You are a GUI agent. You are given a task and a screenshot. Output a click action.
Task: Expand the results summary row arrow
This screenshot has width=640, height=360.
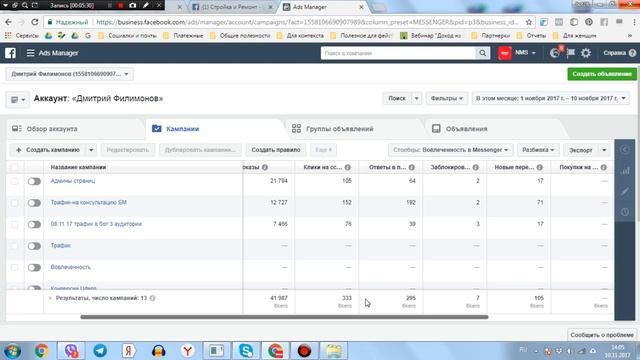coord(50,298)
